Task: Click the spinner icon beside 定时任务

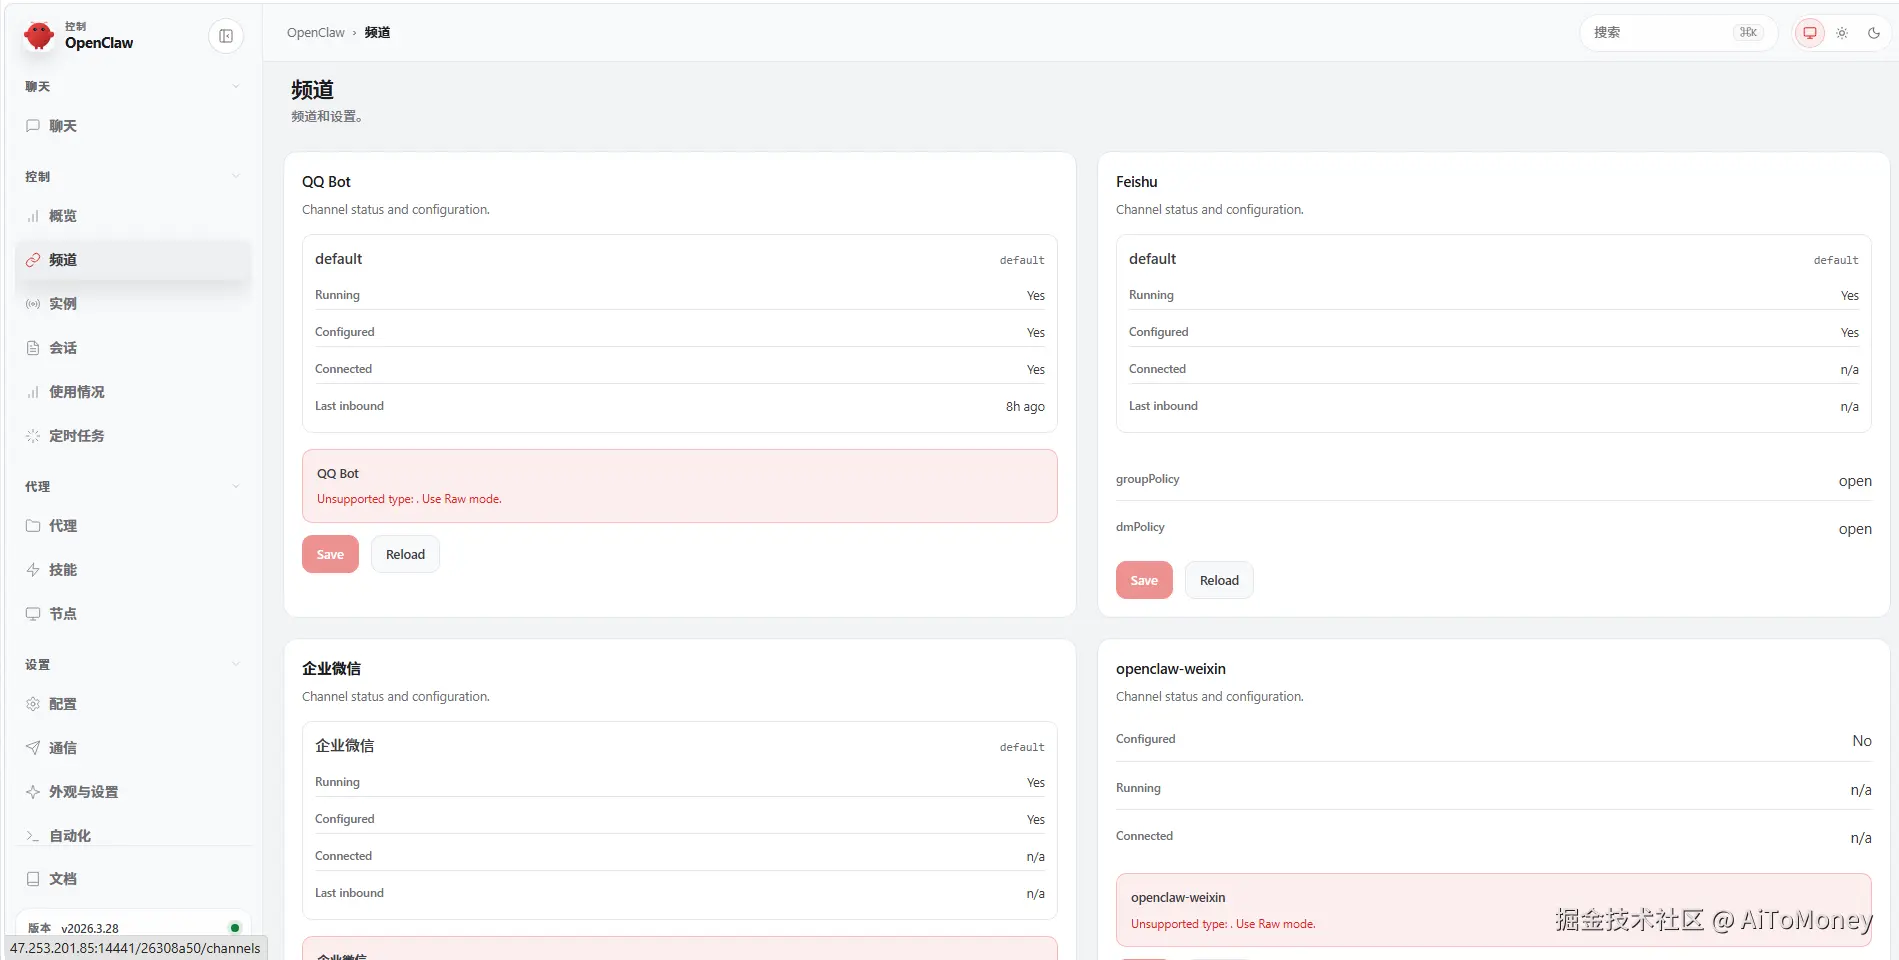Action: [33, 436]
